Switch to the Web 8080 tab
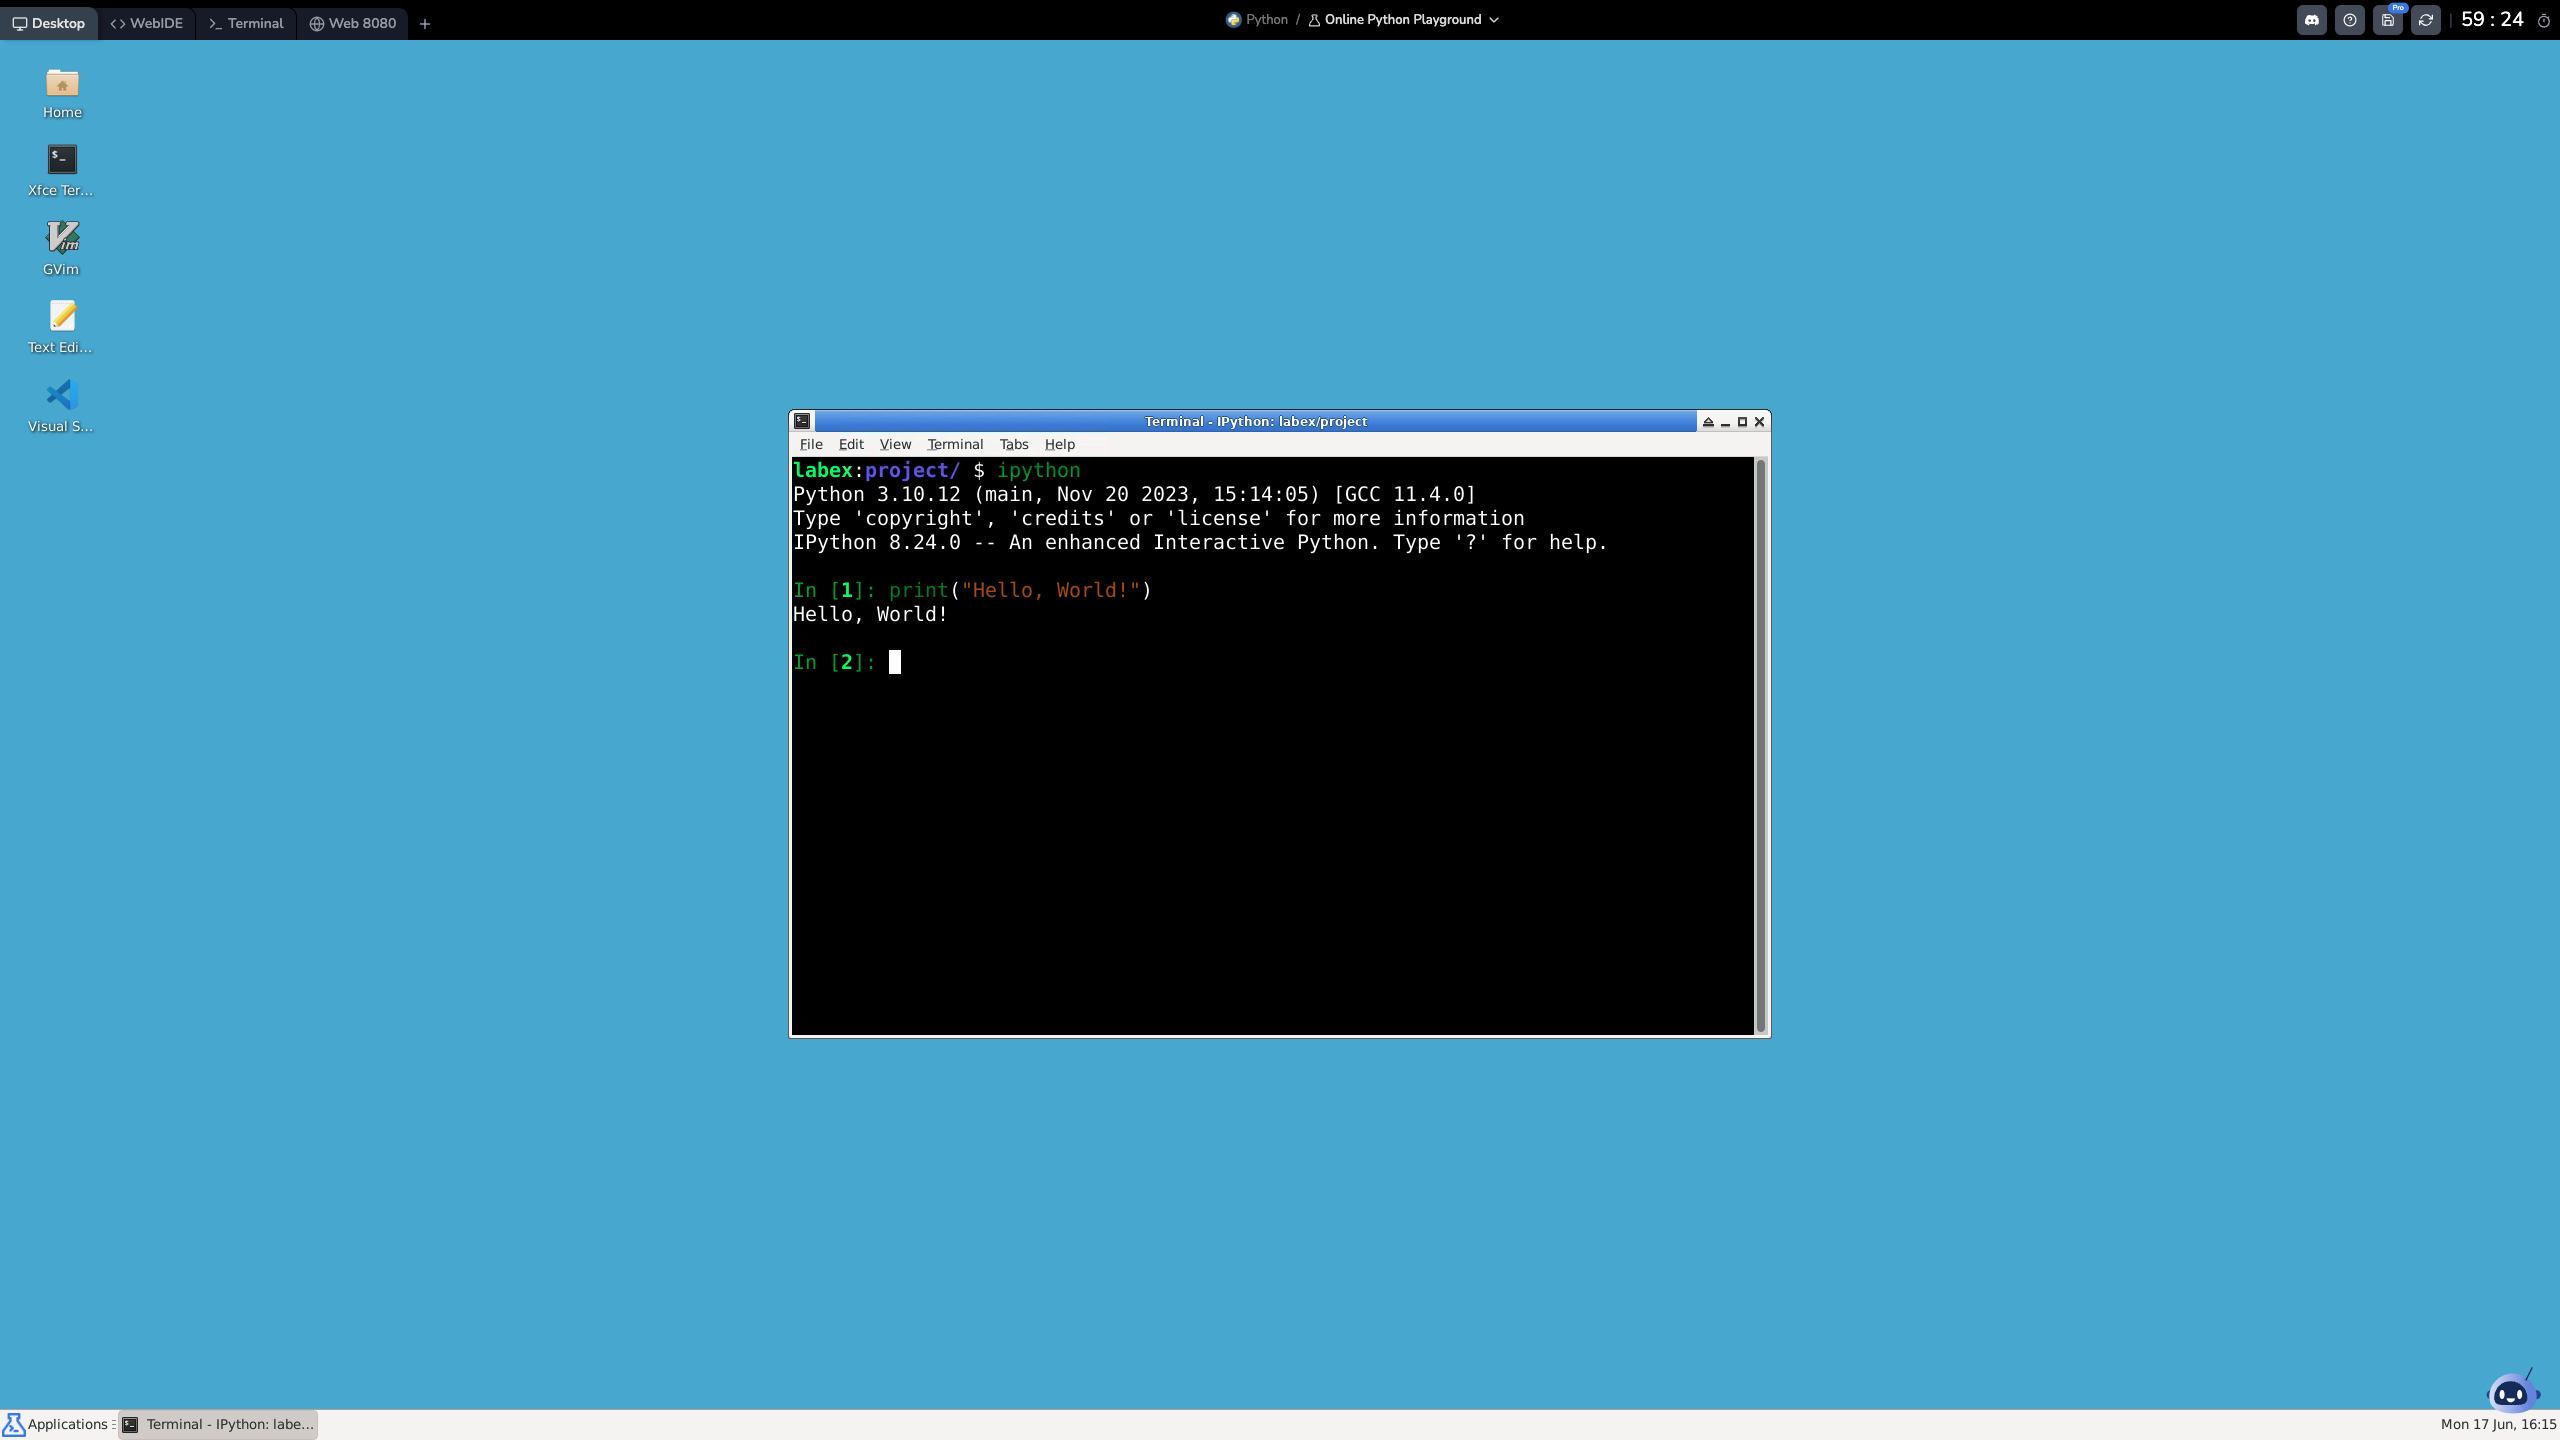This screenshot has width=2560, height=1440. [352, 22]
